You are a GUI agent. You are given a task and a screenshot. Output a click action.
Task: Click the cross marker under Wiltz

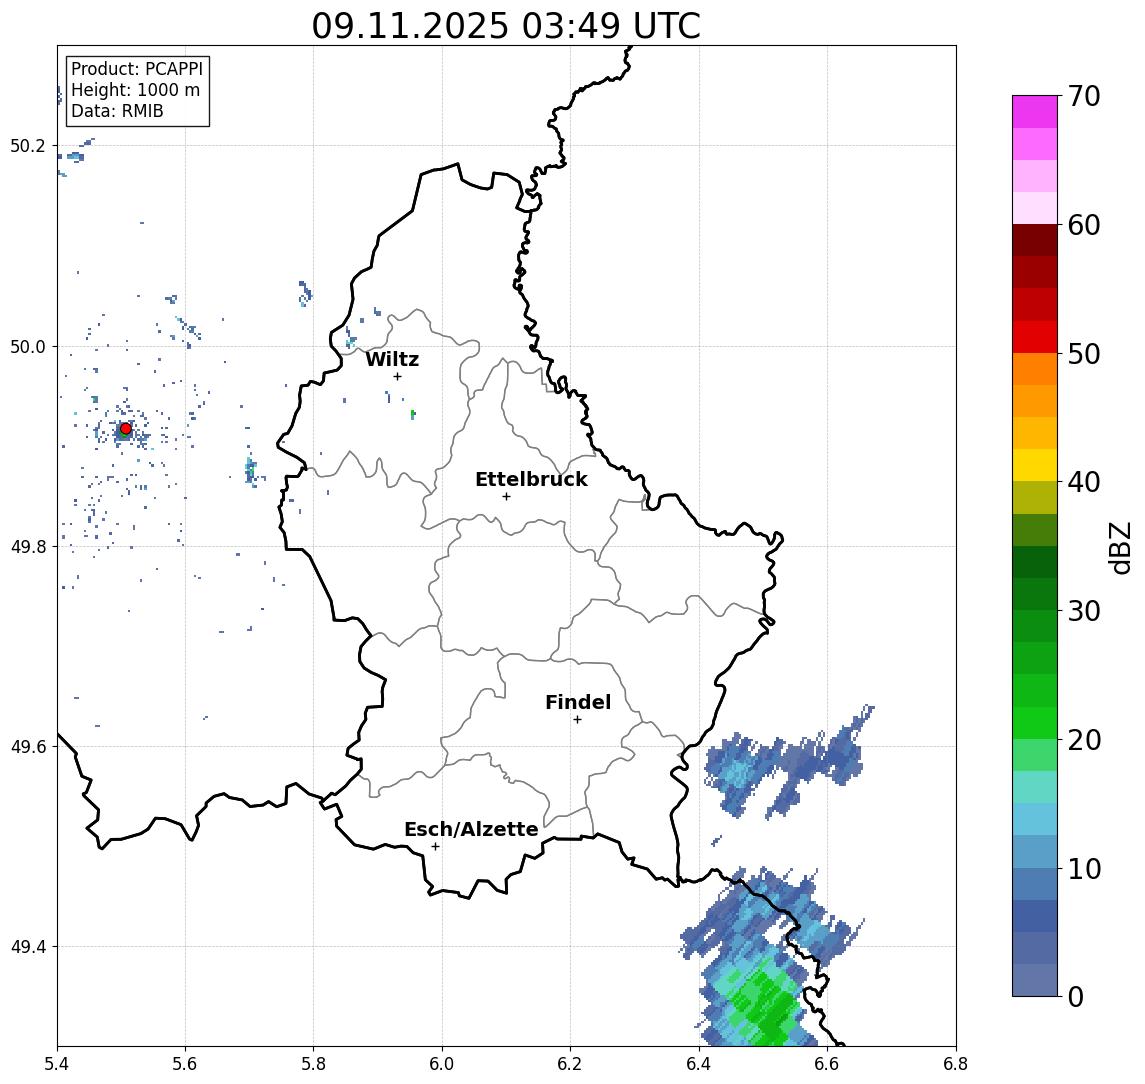[x=397, y=376]
